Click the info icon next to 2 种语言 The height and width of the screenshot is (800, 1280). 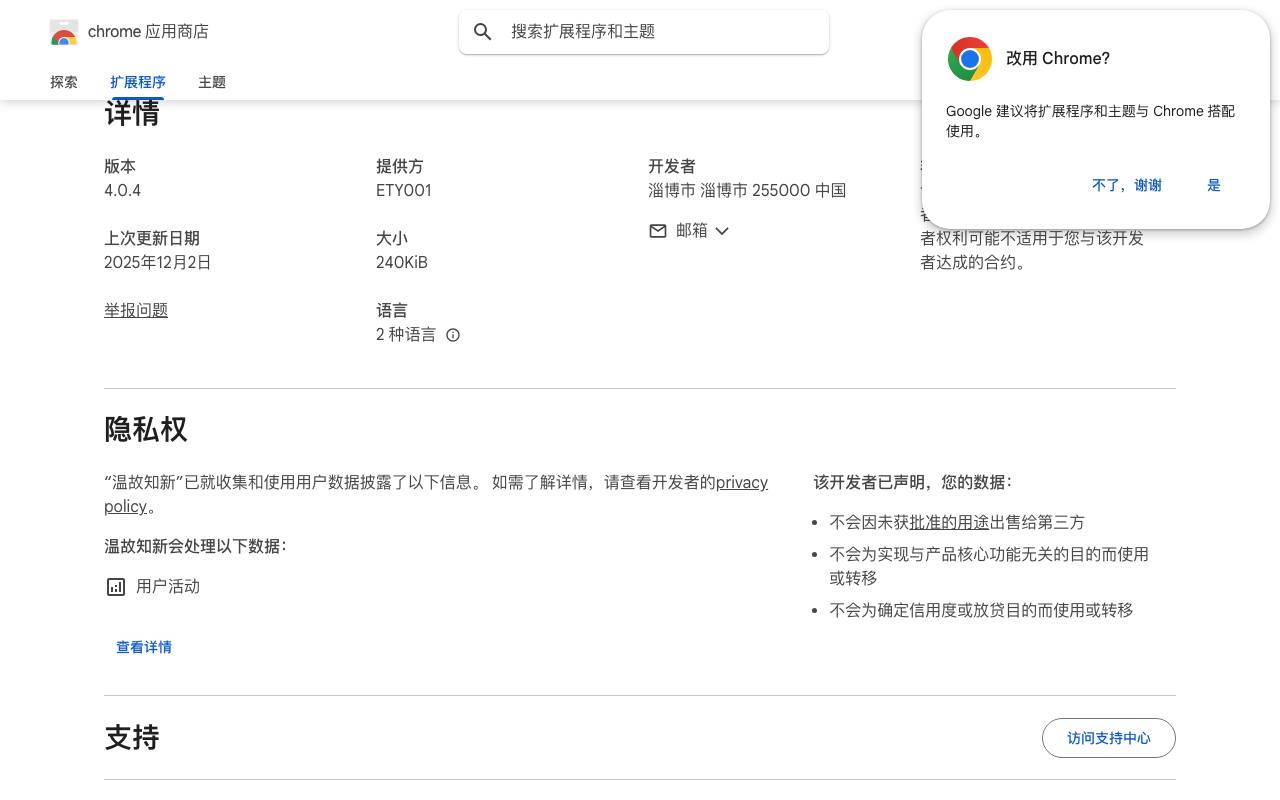(x=453, y=335)
